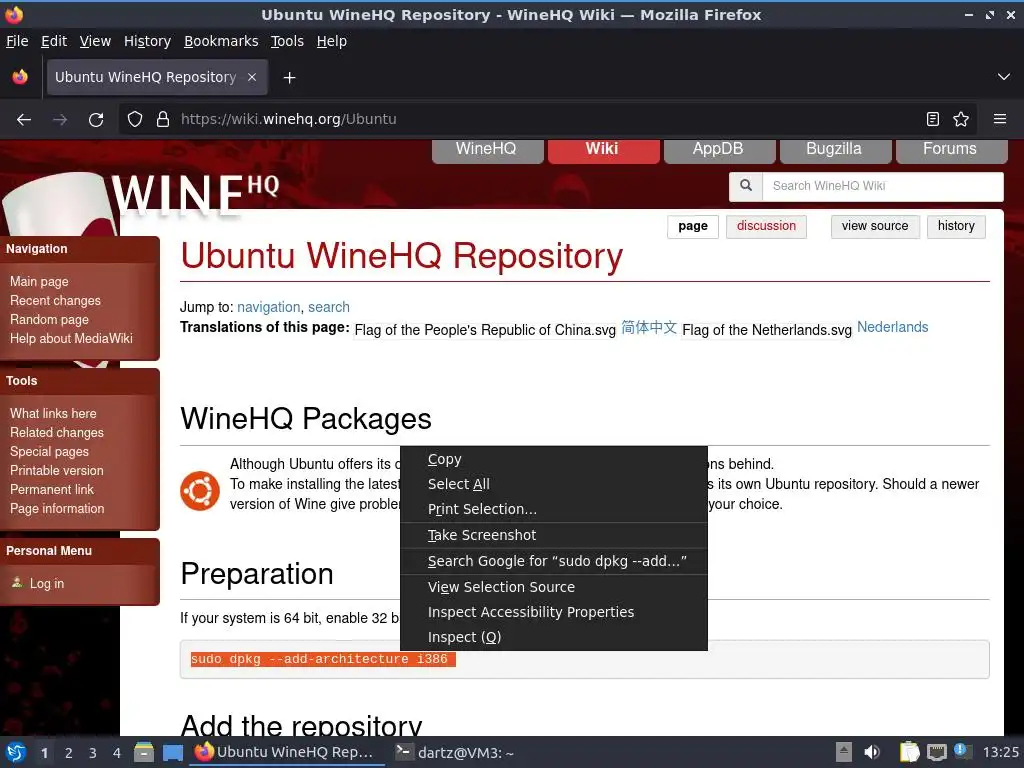Click the forward navigation arrow

(x=60, y=120)
